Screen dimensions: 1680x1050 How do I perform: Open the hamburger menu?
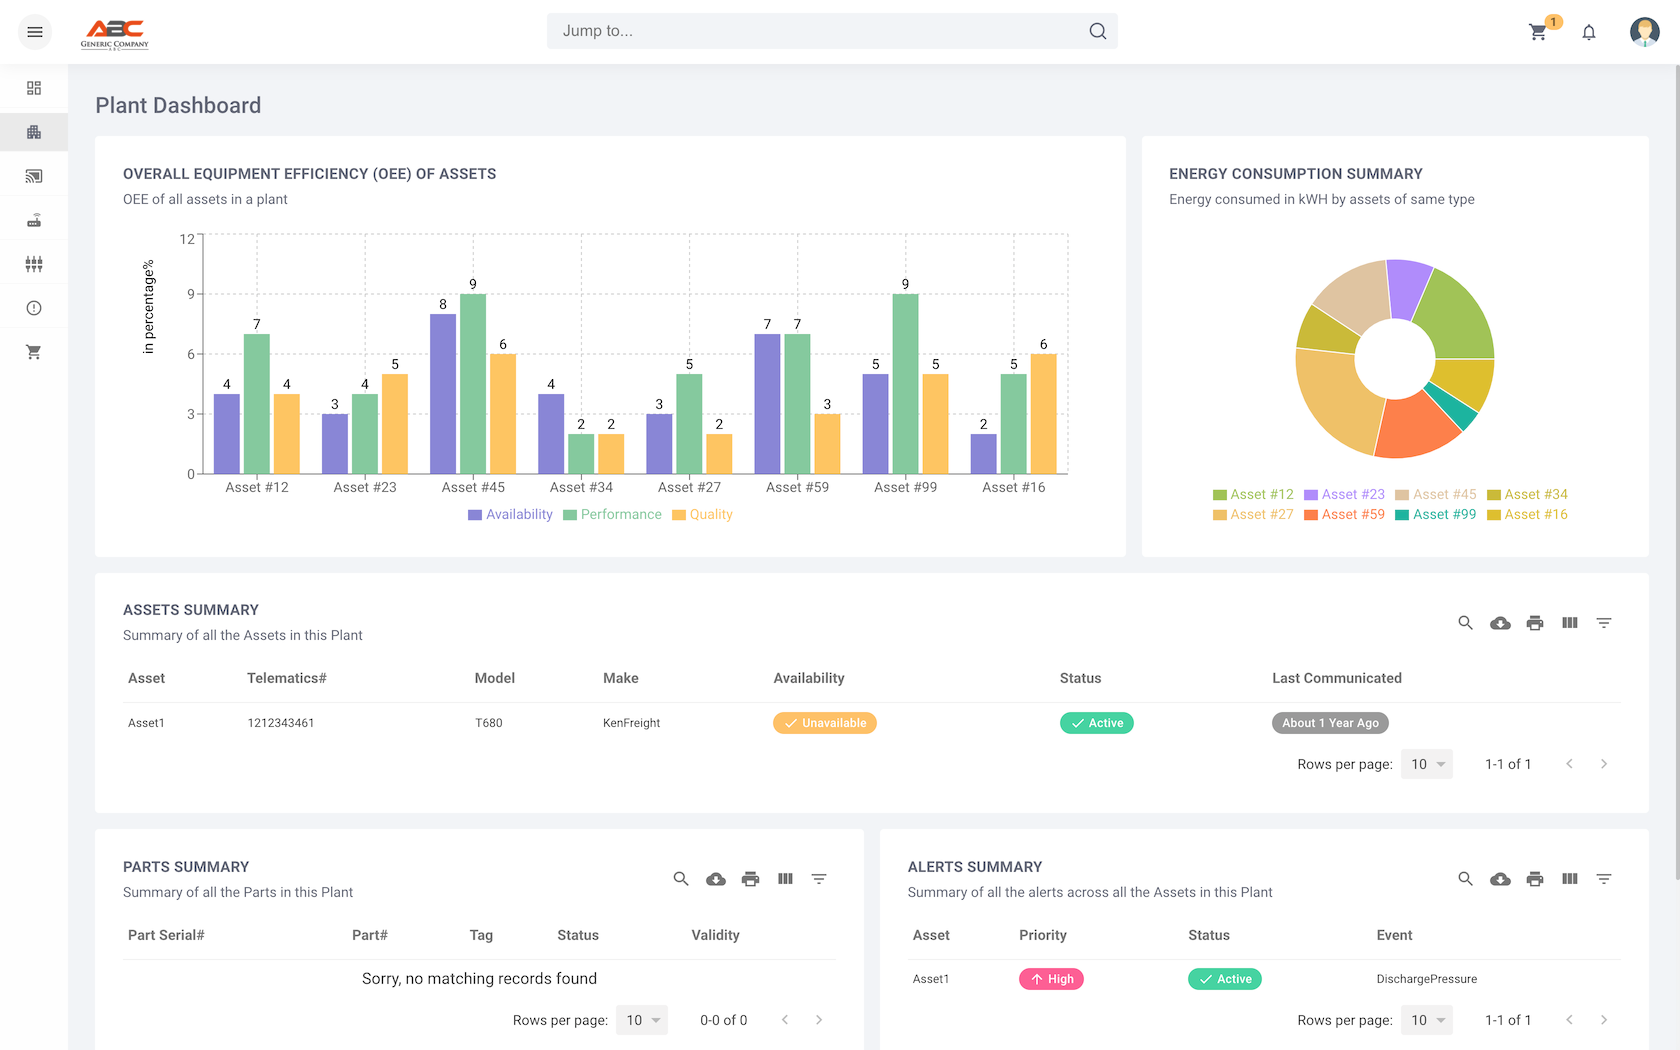tap(35, 32)
